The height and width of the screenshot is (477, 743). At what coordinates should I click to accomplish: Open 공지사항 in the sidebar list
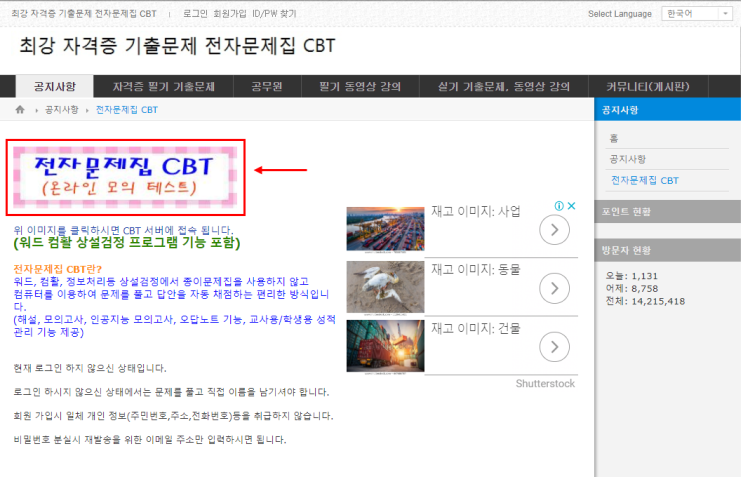click(x=627, y=159)
